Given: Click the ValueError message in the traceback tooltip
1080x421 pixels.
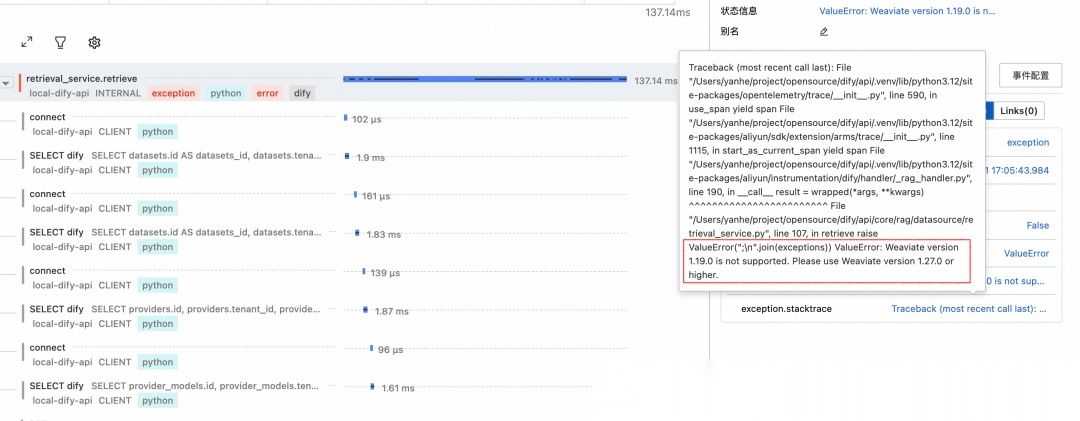Looking at the screenshot, I should (827, 261).
